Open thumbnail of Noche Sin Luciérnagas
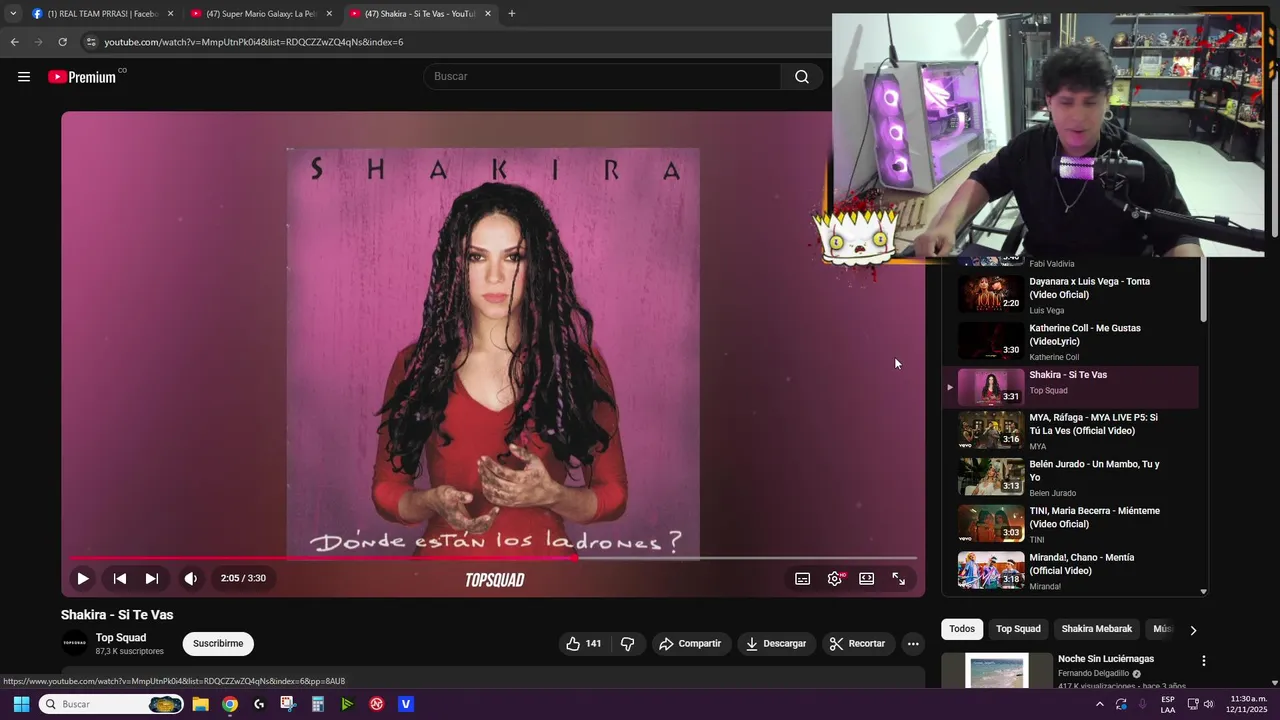1280x720 pixels. 997,671
